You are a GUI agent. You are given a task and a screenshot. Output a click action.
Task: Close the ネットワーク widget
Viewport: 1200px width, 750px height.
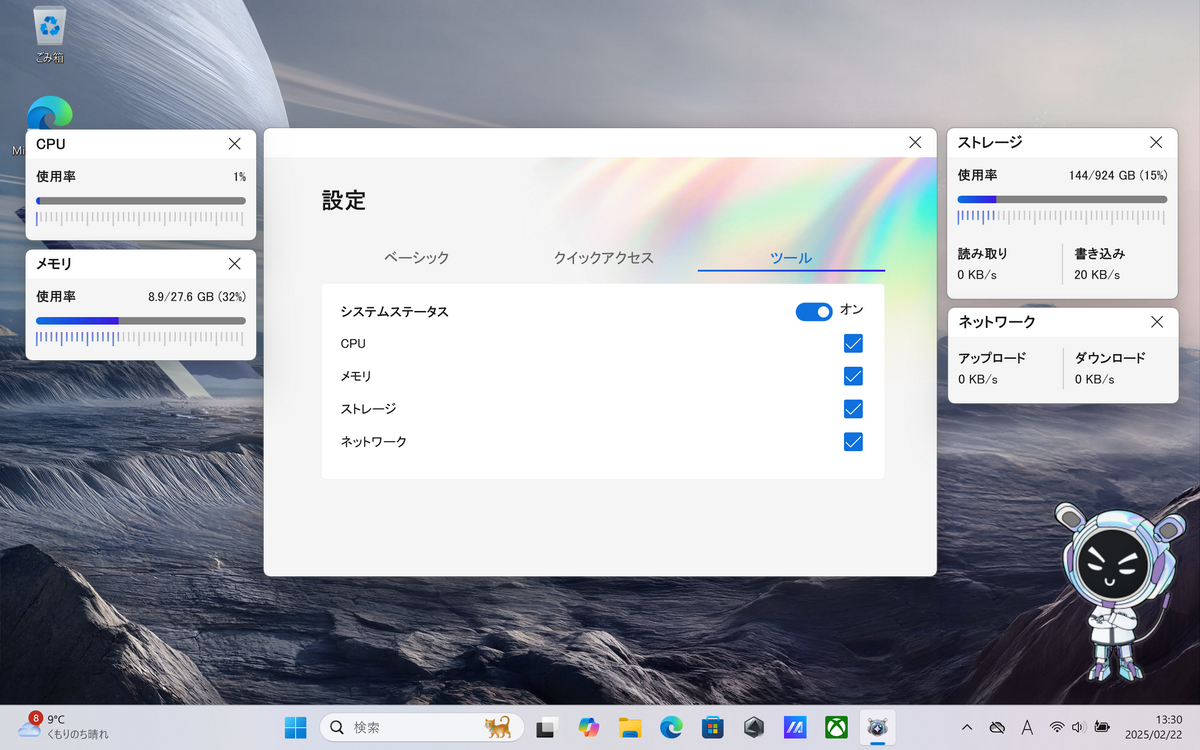click(1156, 322)
